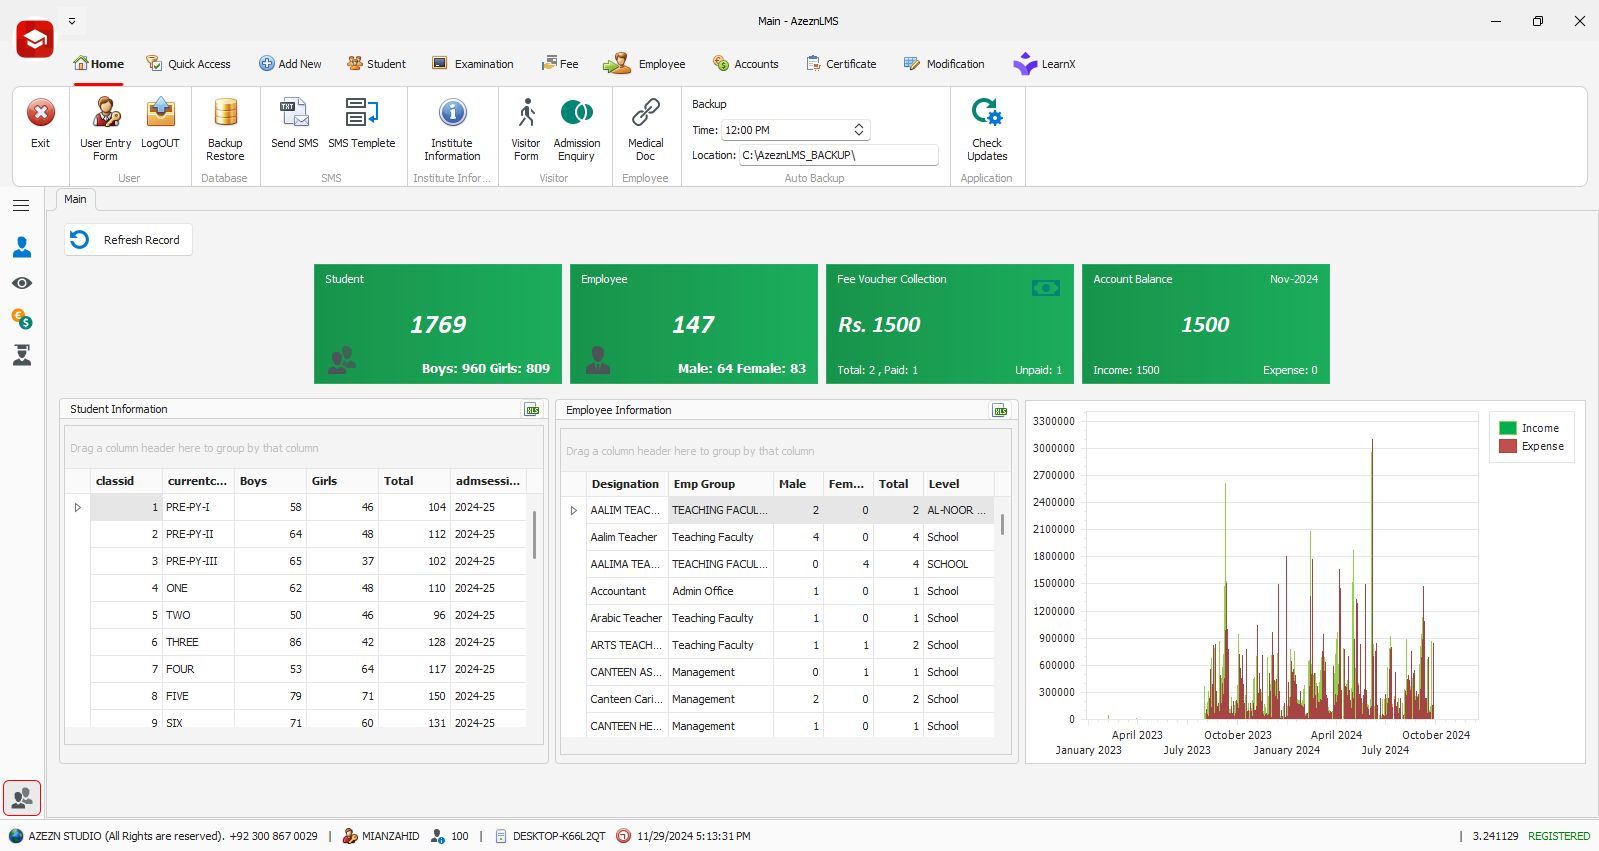Toggle the Income series in chart legend
This screenshot has height=851, width=1599.
tap(1530, 428)
